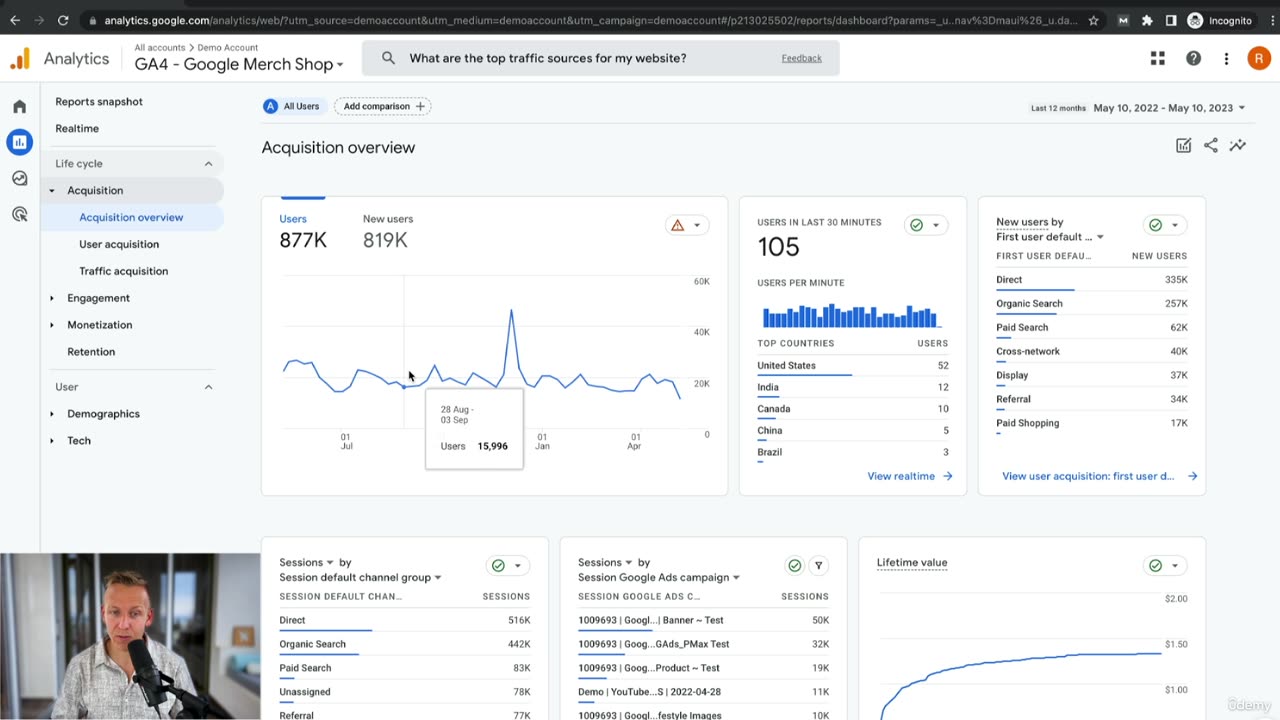Open Retention report
1280x720 pixels.
pos(91,352)
